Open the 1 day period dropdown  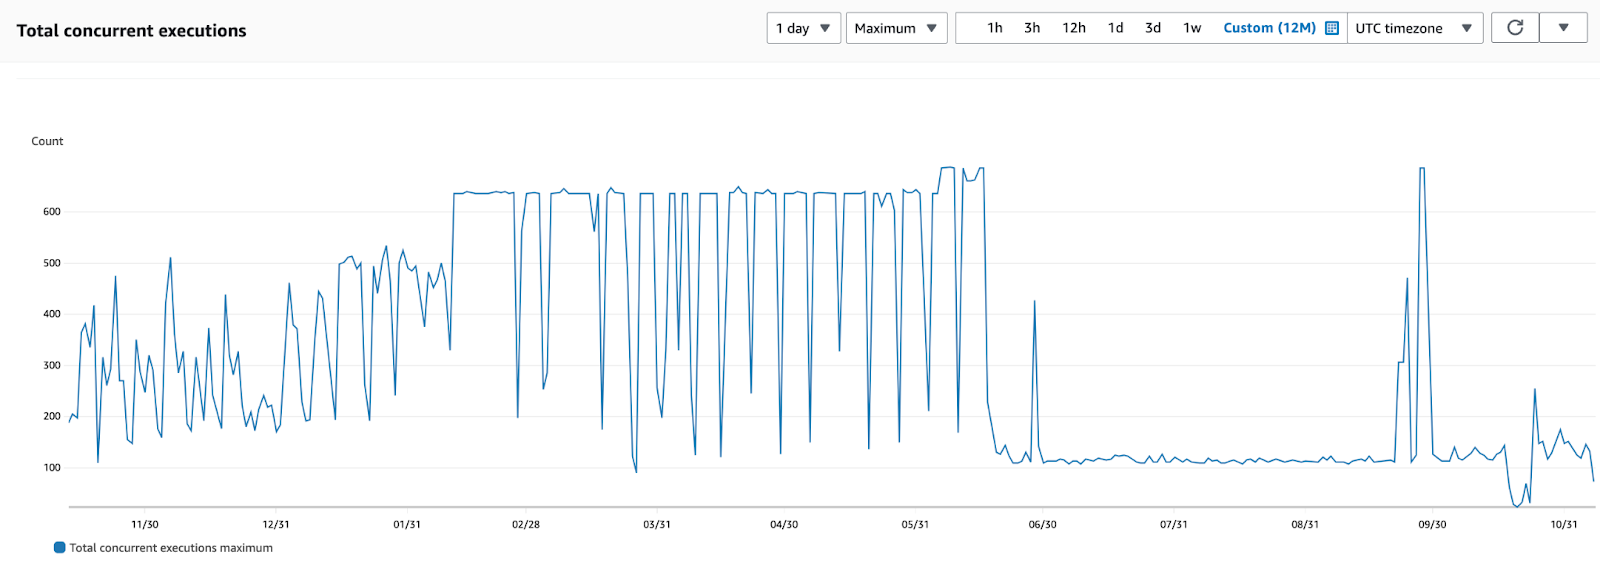pos(804,28)
